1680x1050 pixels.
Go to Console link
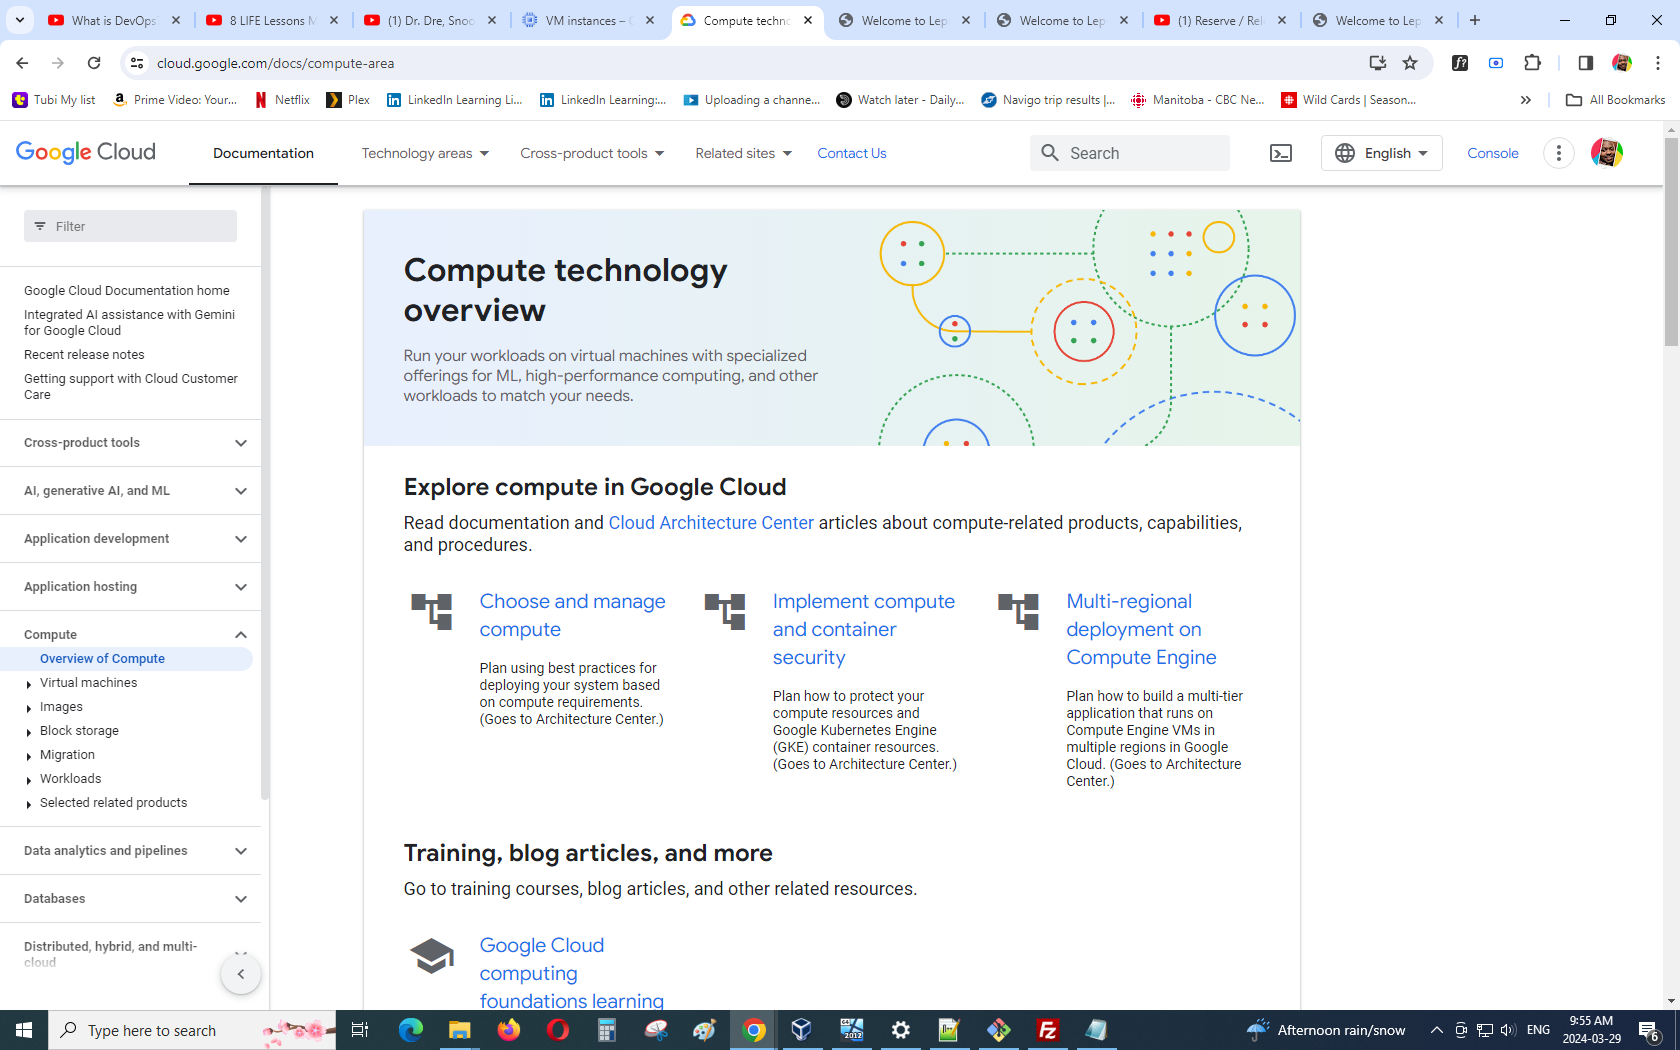tap(1492, 153)
